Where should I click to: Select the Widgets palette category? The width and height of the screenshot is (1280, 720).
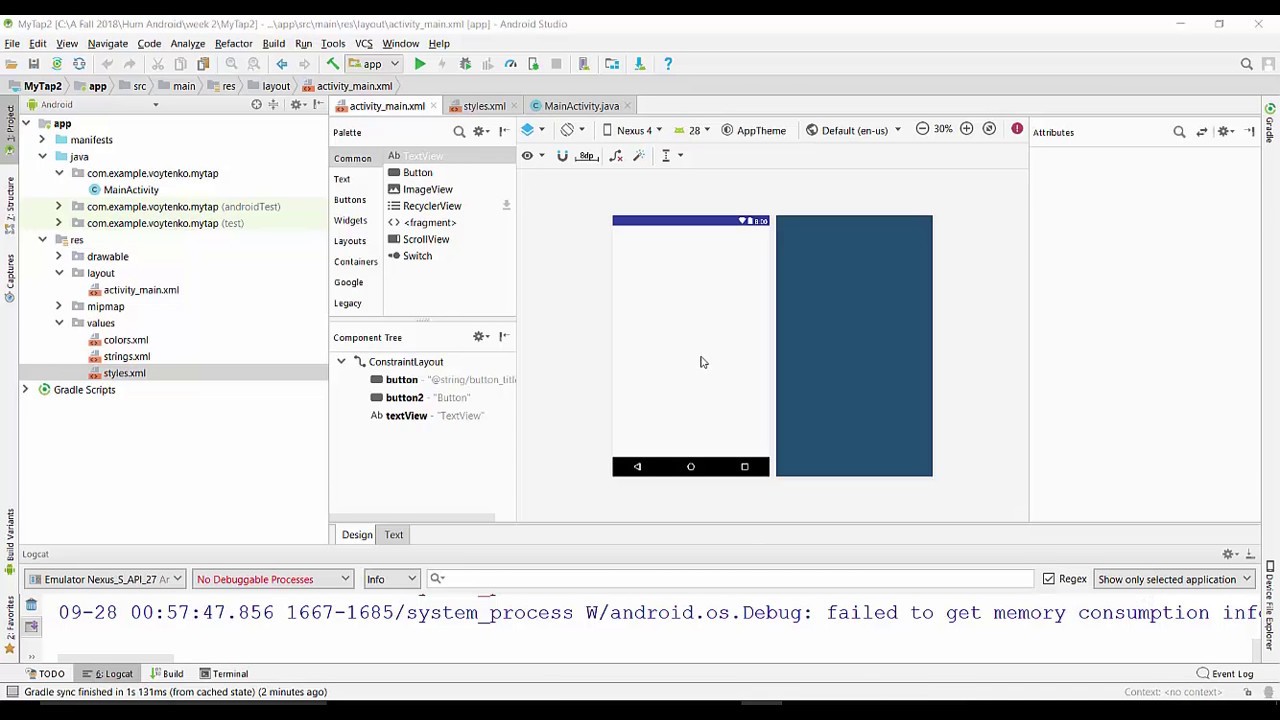[350, 220]
